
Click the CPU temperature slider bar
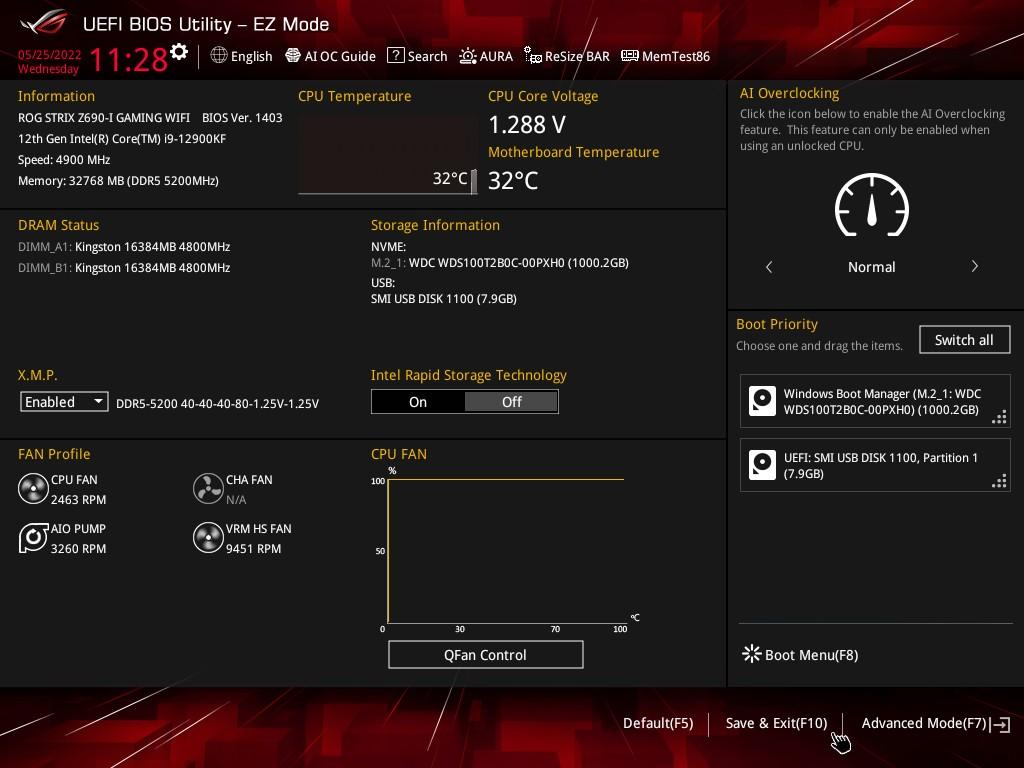474,181
